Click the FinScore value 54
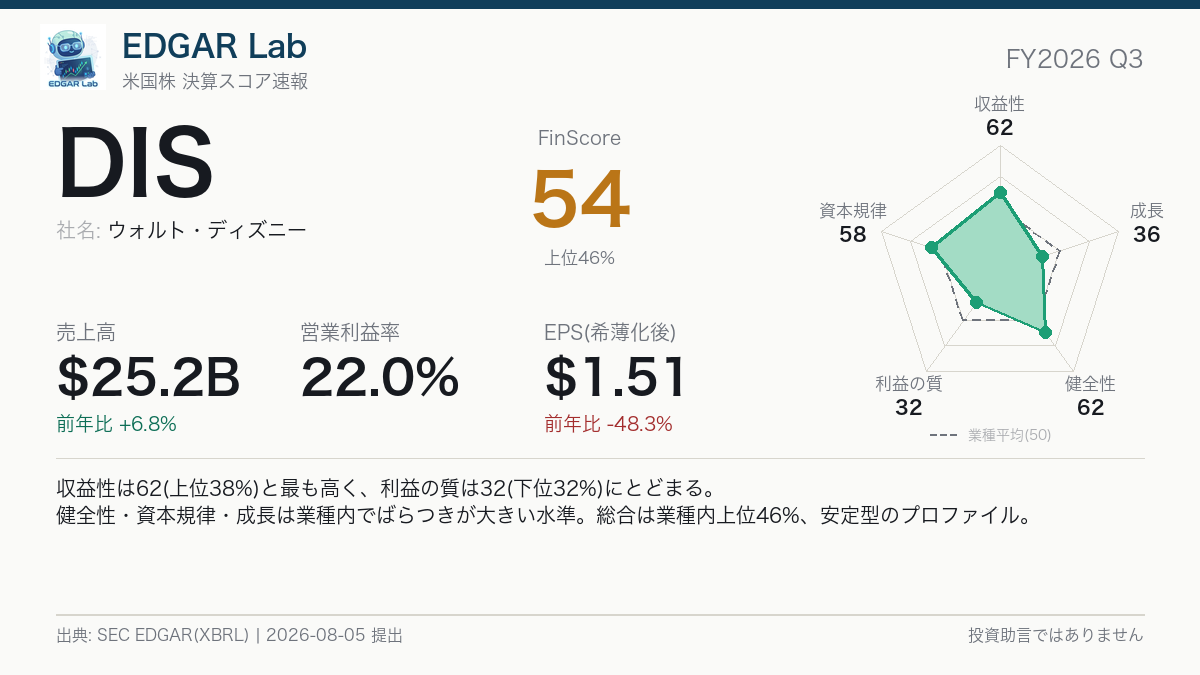 580,199
